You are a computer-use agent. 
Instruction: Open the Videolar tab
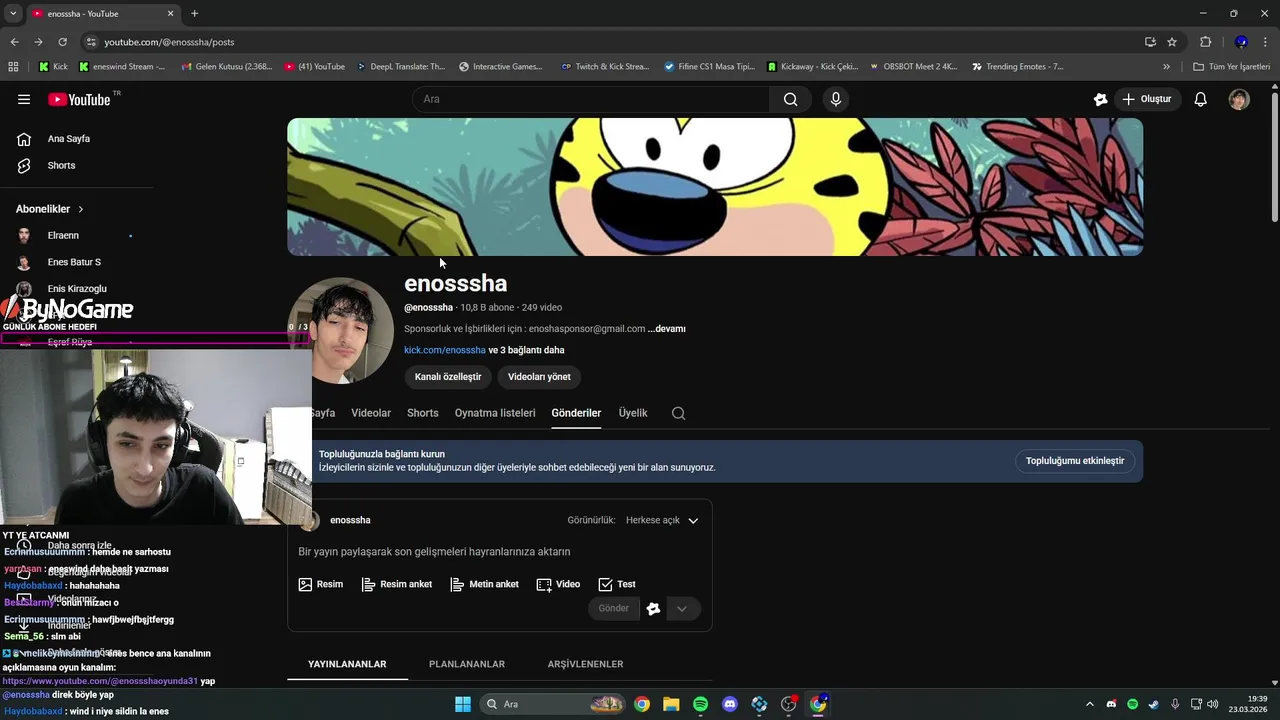point(371,413)
